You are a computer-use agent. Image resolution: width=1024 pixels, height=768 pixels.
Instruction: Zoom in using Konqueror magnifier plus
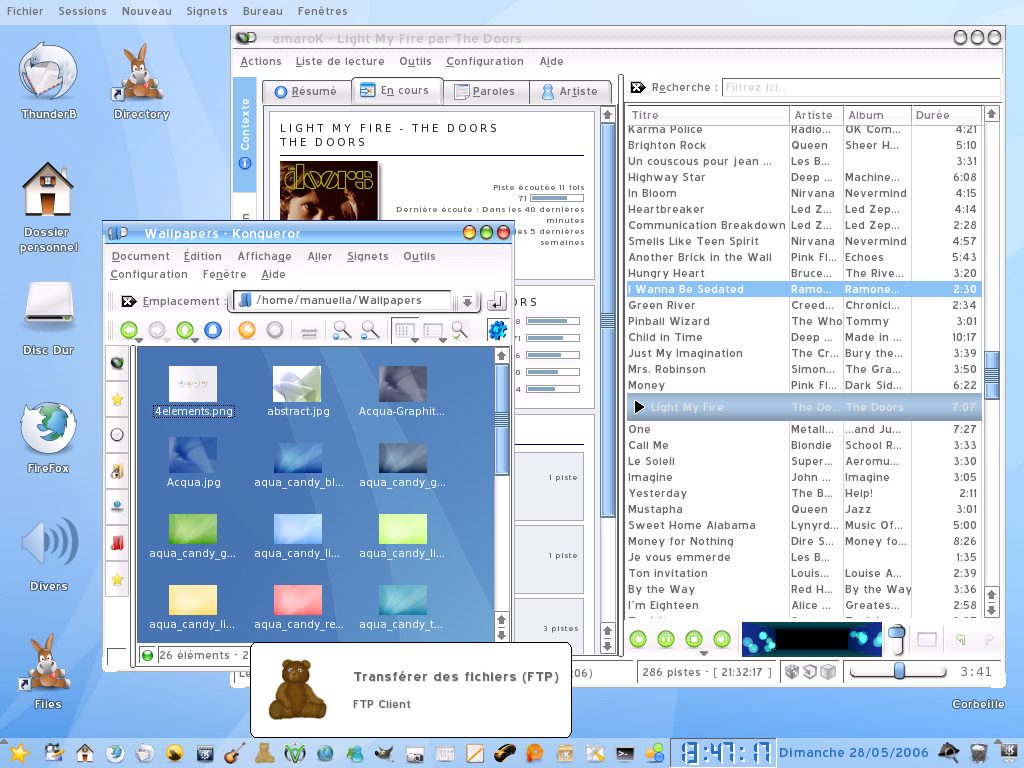click(x=342, y=330)
